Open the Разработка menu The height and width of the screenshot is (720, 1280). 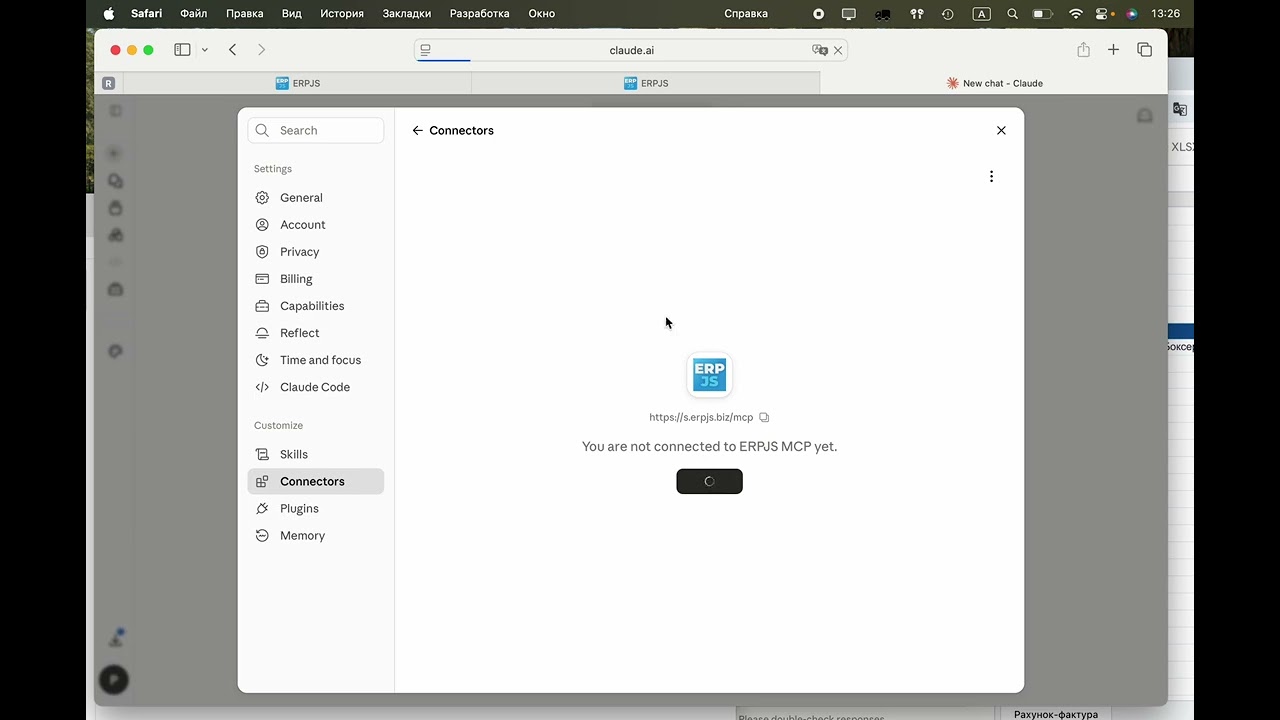click(479, 14)
